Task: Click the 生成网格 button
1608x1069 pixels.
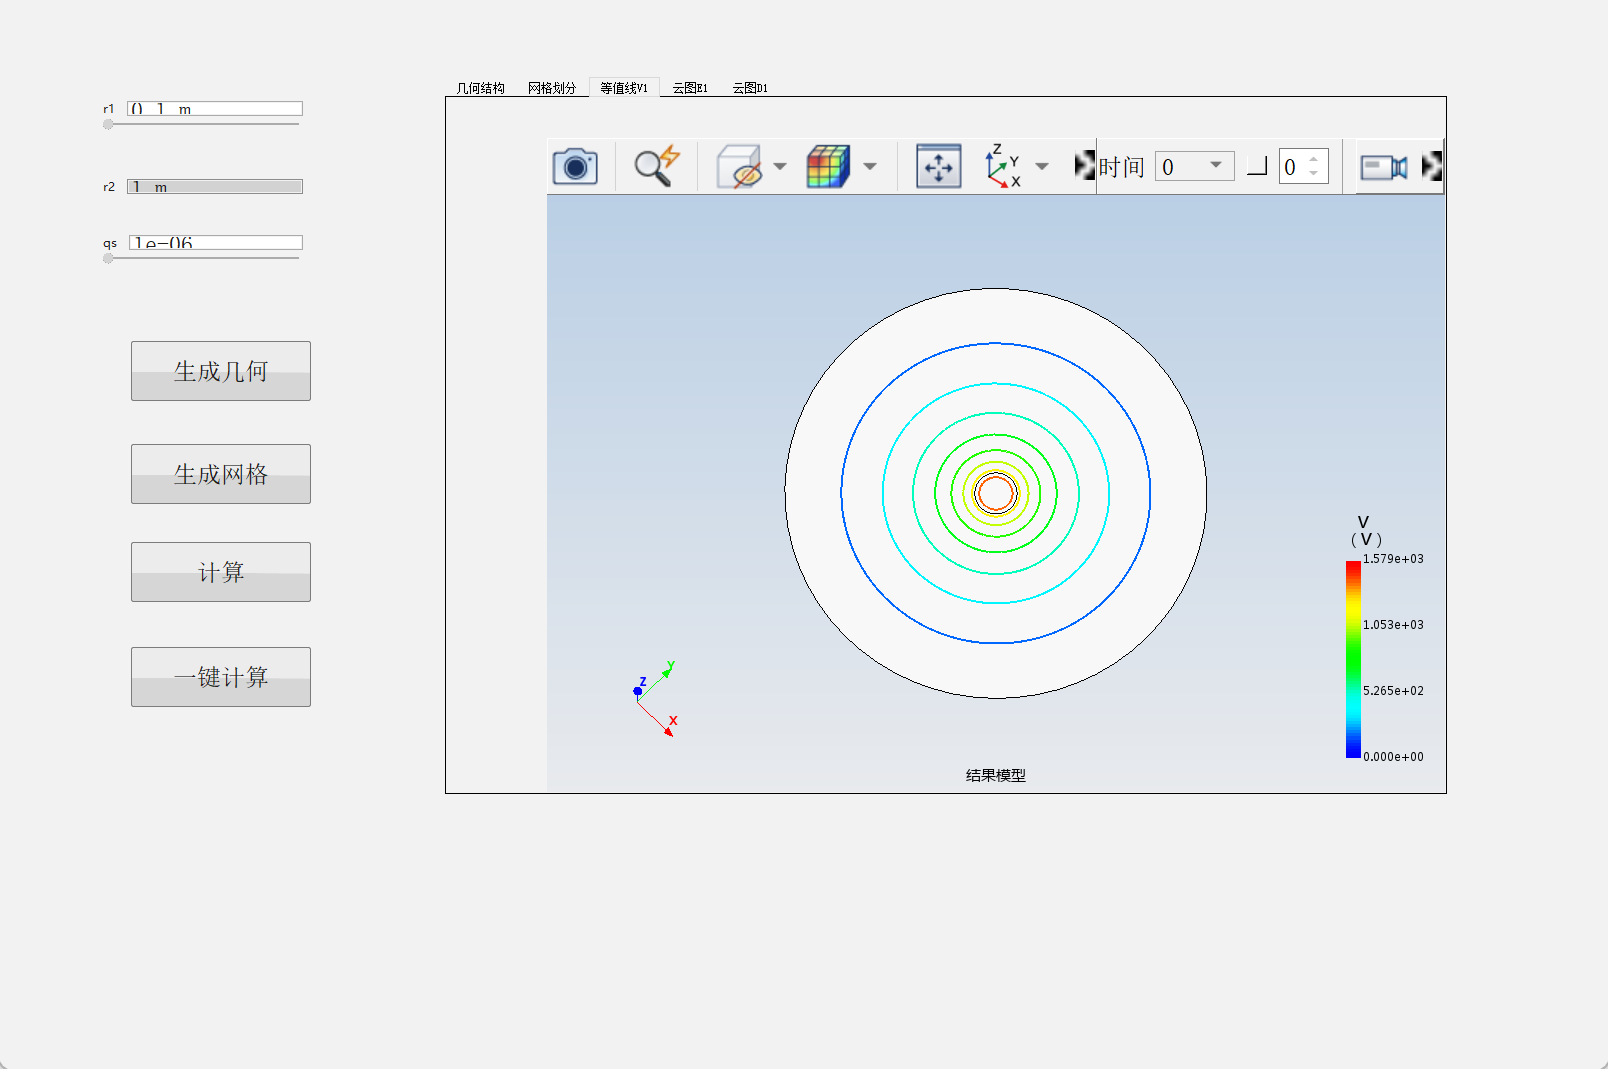Action: 221,474
